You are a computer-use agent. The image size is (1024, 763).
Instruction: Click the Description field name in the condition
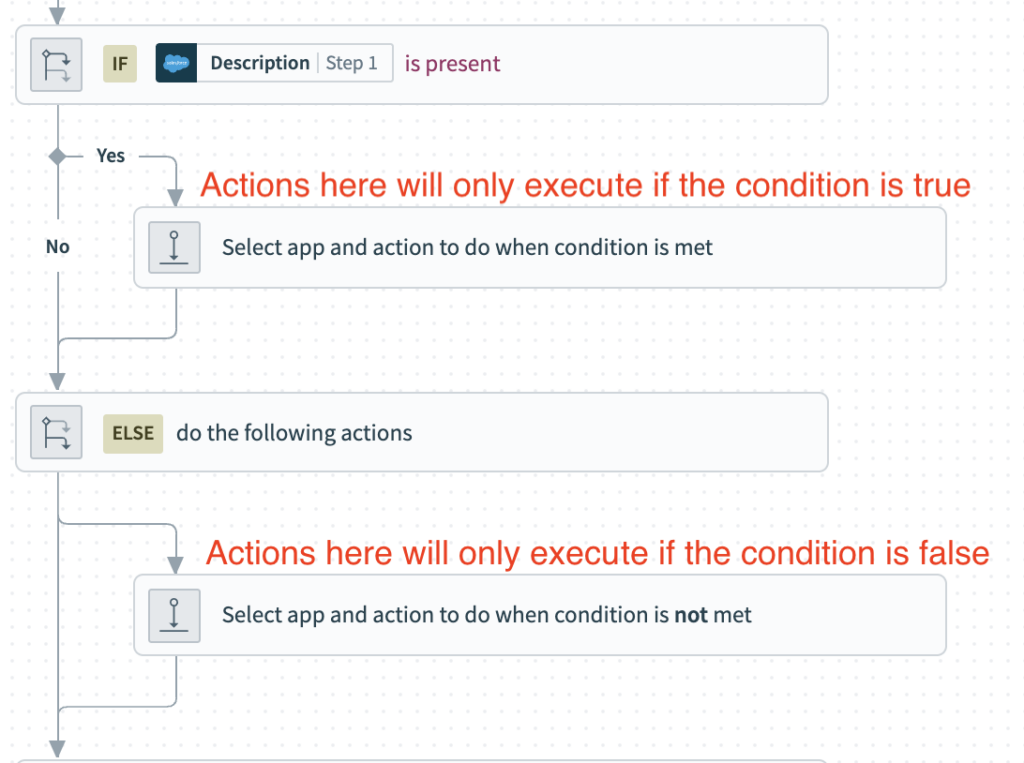coord(259,62)
